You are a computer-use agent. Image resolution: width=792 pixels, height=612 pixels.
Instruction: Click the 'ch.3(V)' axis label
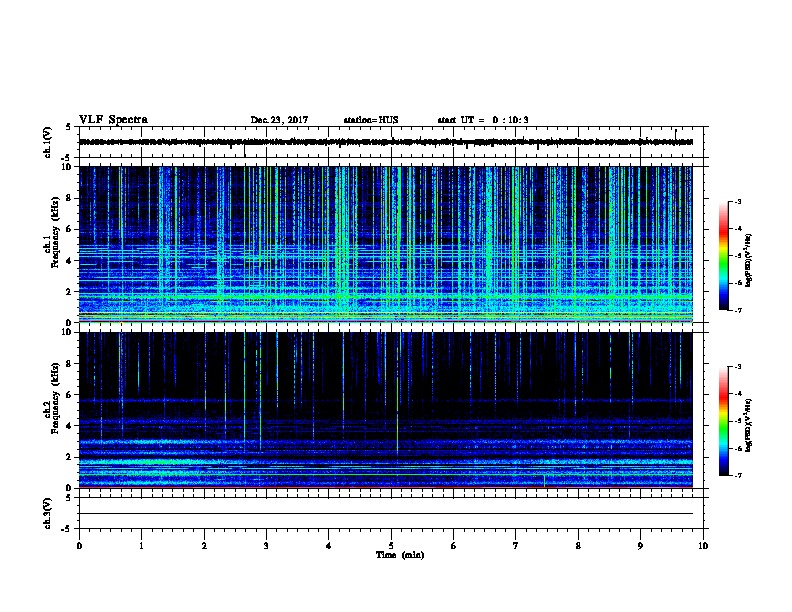tap(48, 513)
